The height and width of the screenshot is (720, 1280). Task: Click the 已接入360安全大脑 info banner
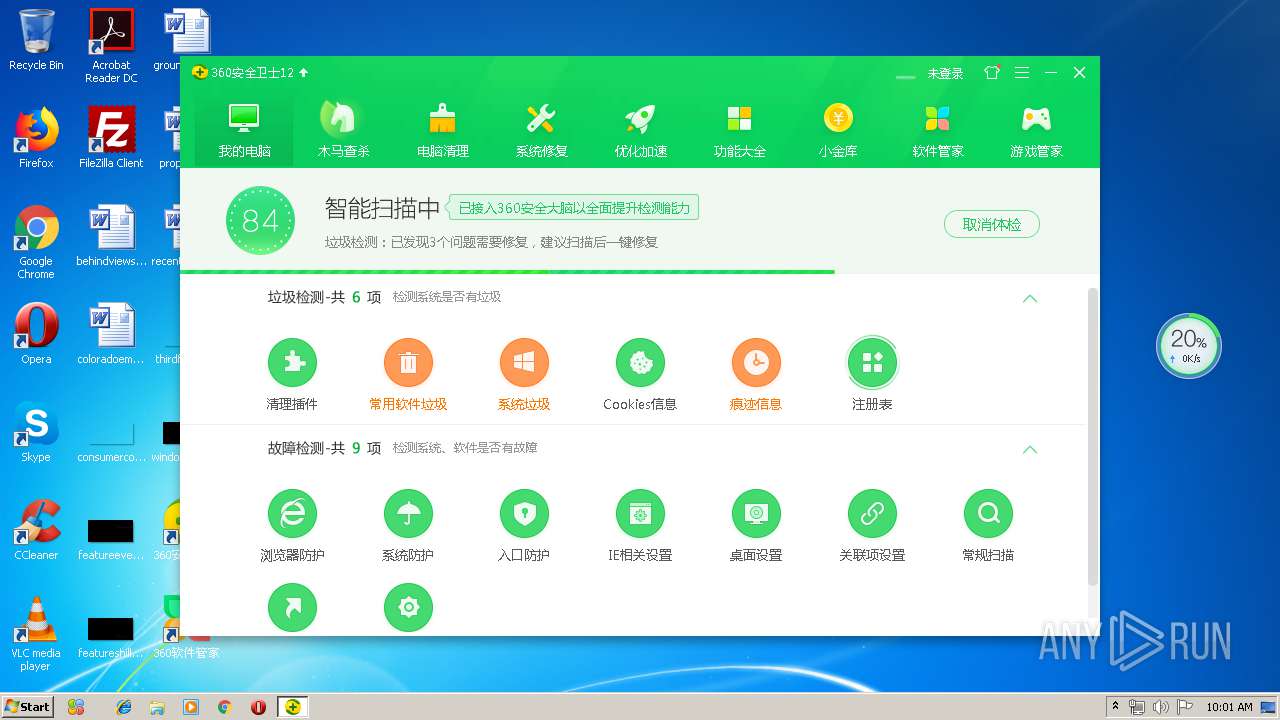[x=573, y=208]
